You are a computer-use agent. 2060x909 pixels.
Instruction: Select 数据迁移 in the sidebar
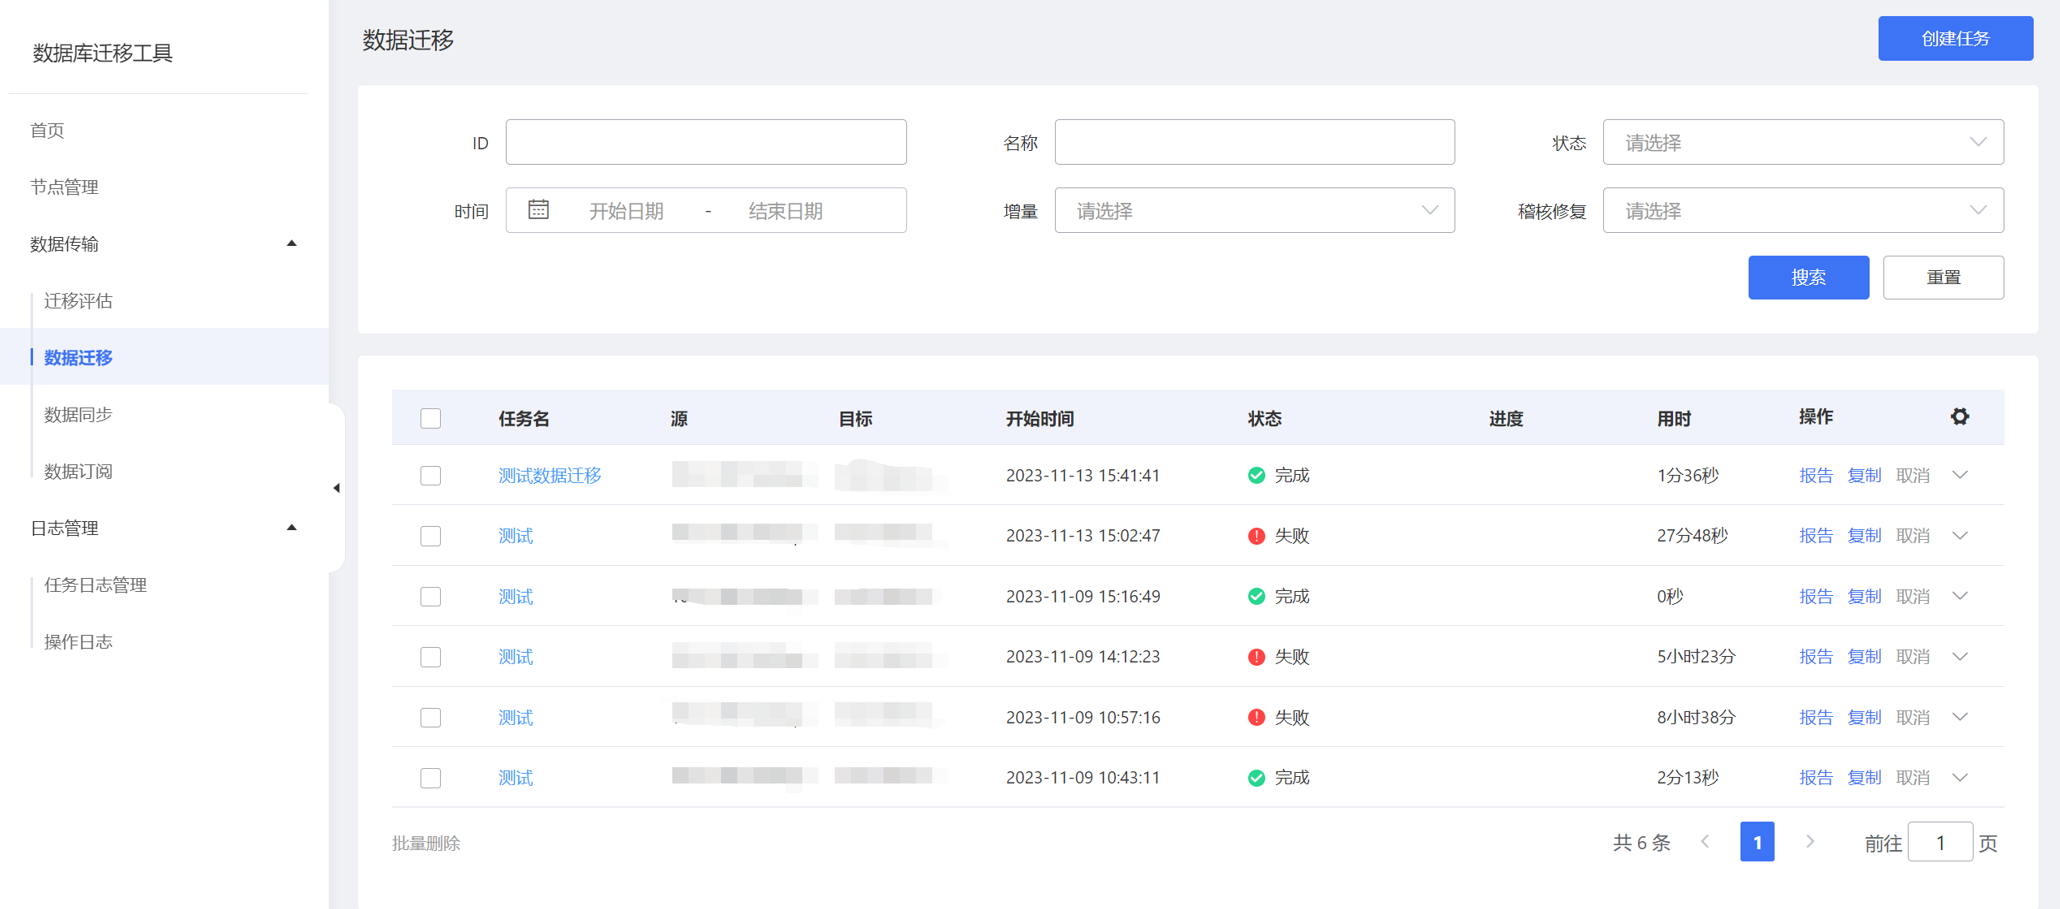pyautogui.click(x=78, y=357)
